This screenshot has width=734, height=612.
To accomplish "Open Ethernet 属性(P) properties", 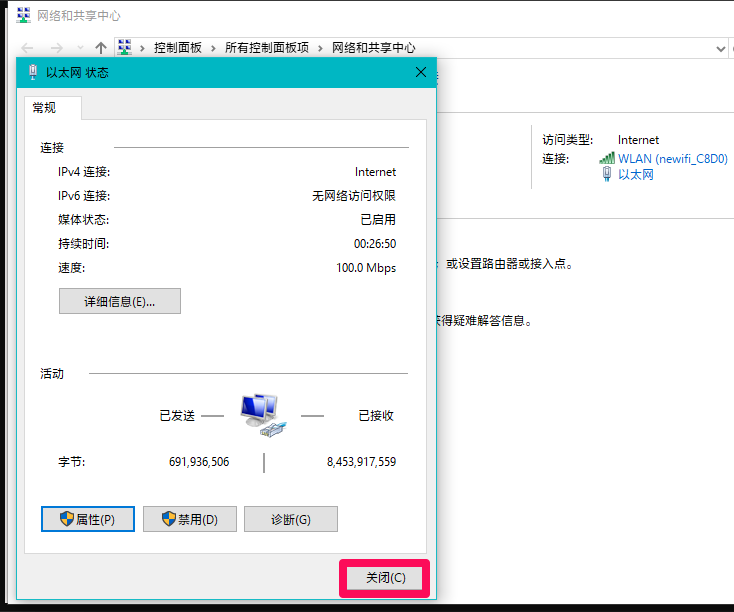I will tap(88, 519).
